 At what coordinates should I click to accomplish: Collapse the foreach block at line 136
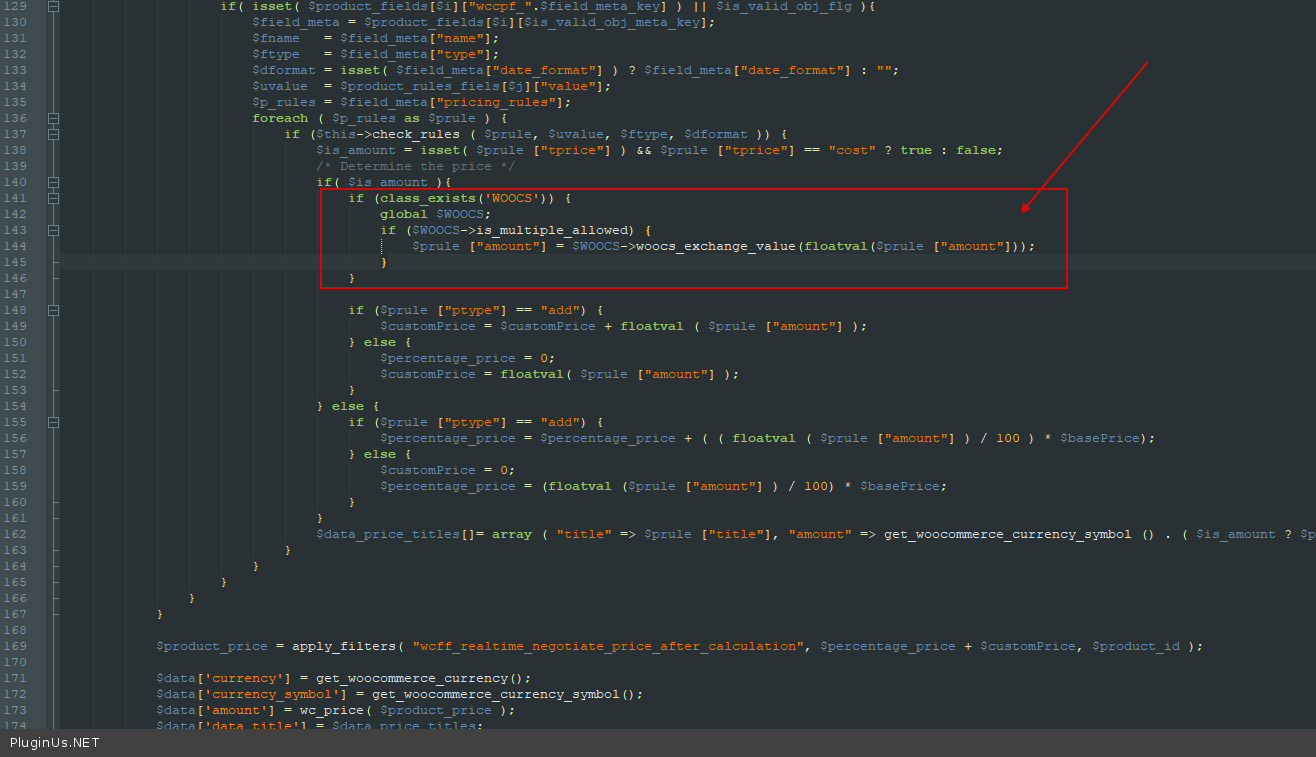click(x=54, y=118)
